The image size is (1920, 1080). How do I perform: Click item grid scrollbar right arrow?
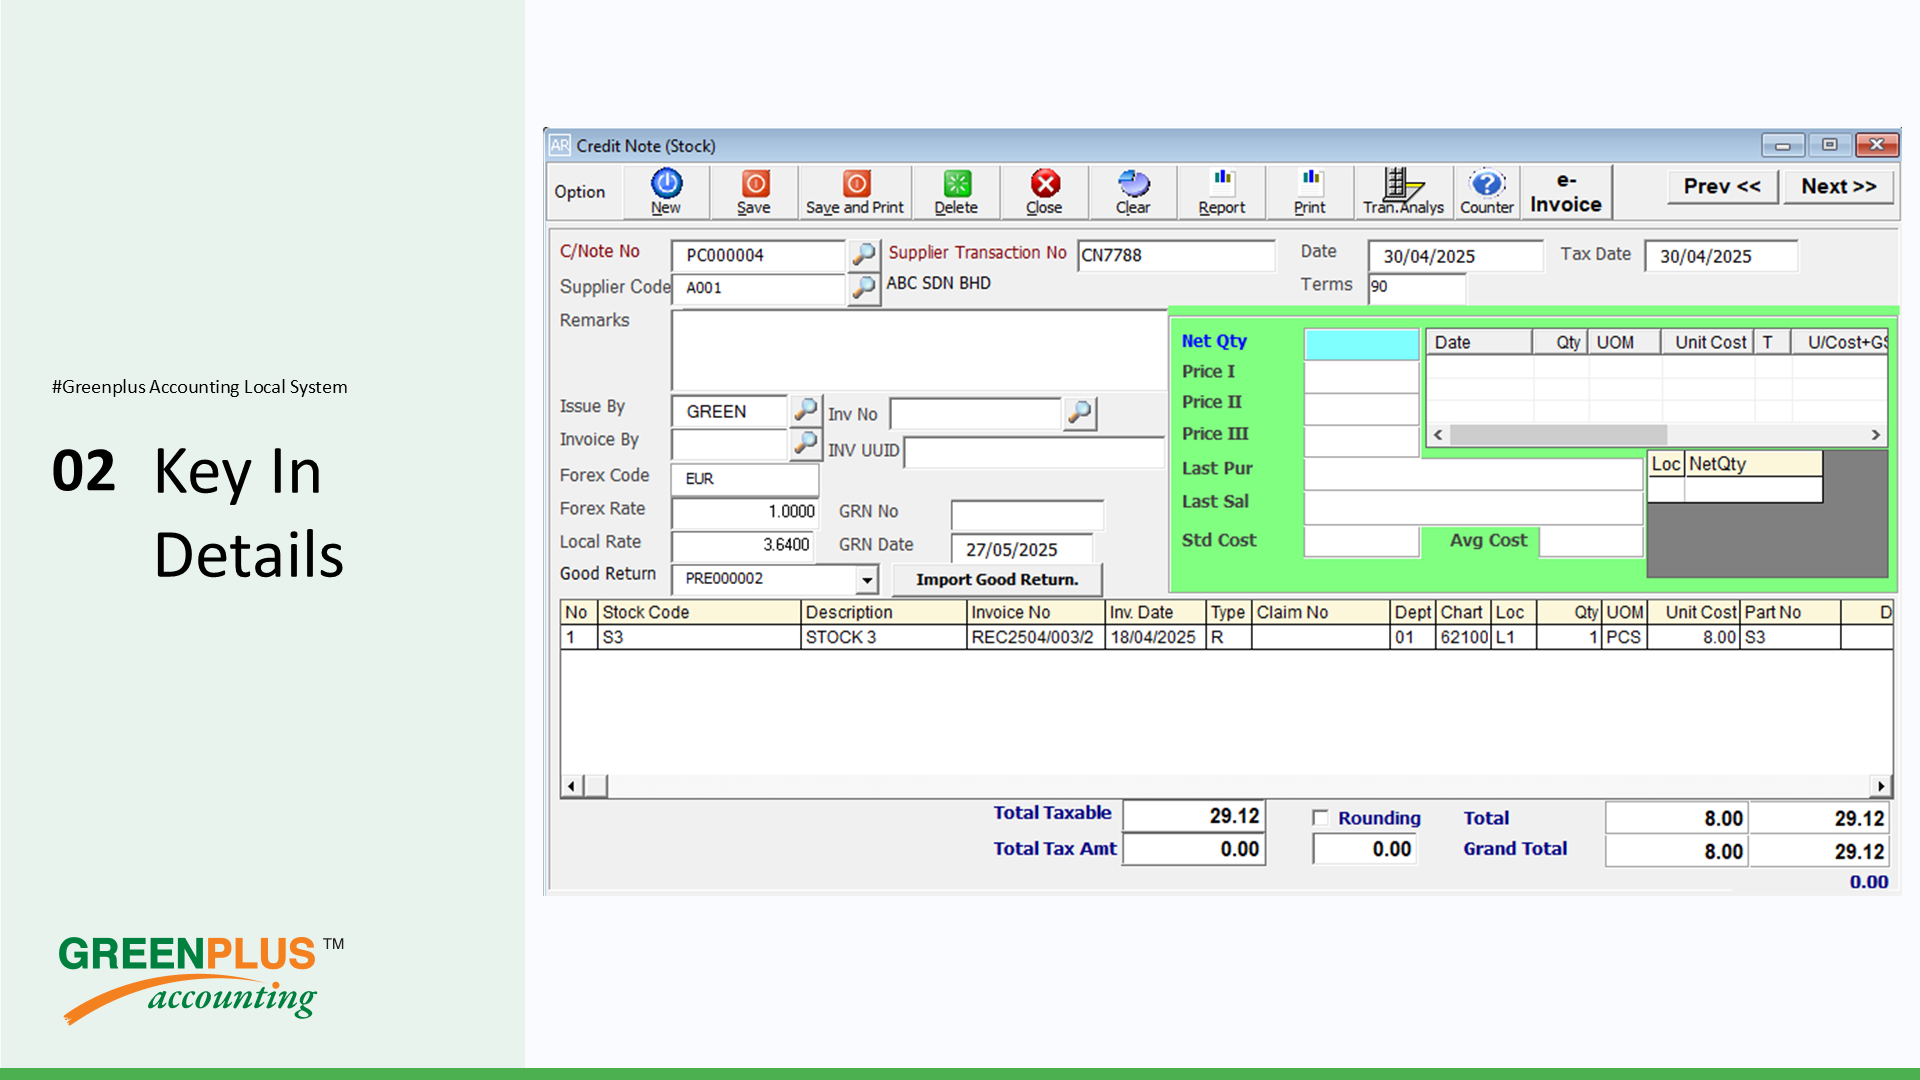1881,786
